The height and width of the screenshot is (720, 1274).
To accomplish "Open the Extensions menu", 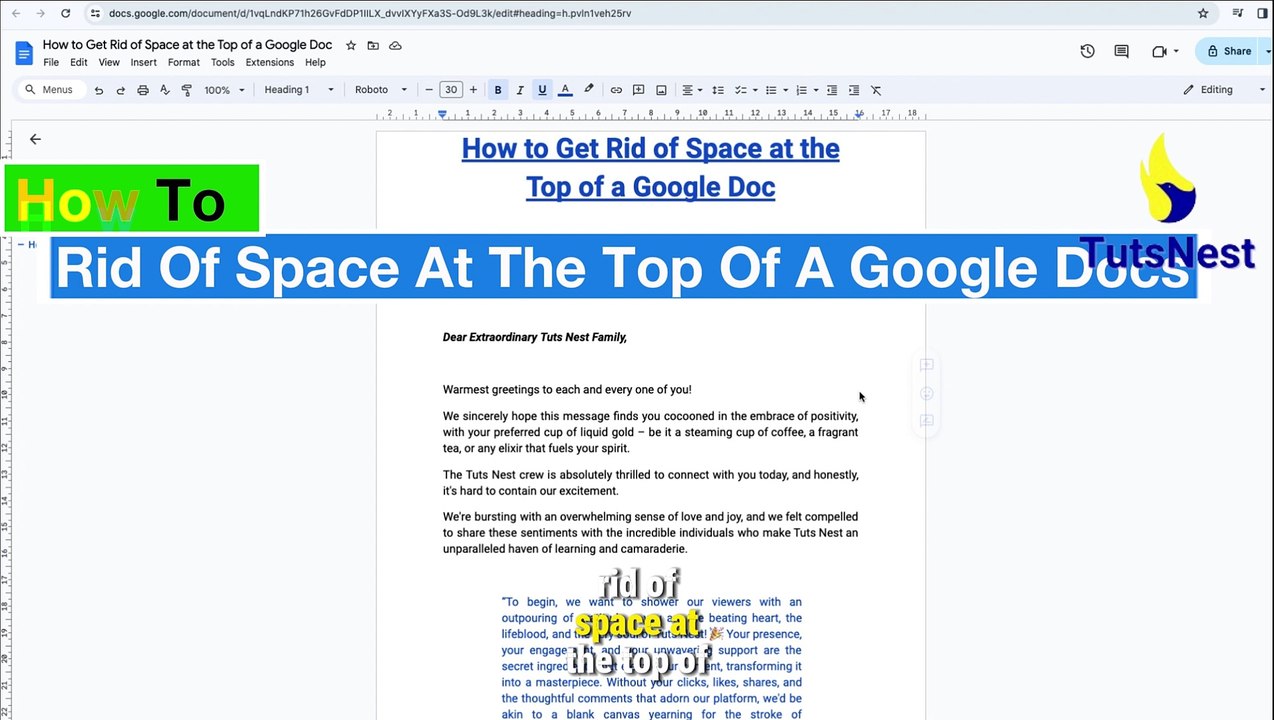I will [269, 62].
